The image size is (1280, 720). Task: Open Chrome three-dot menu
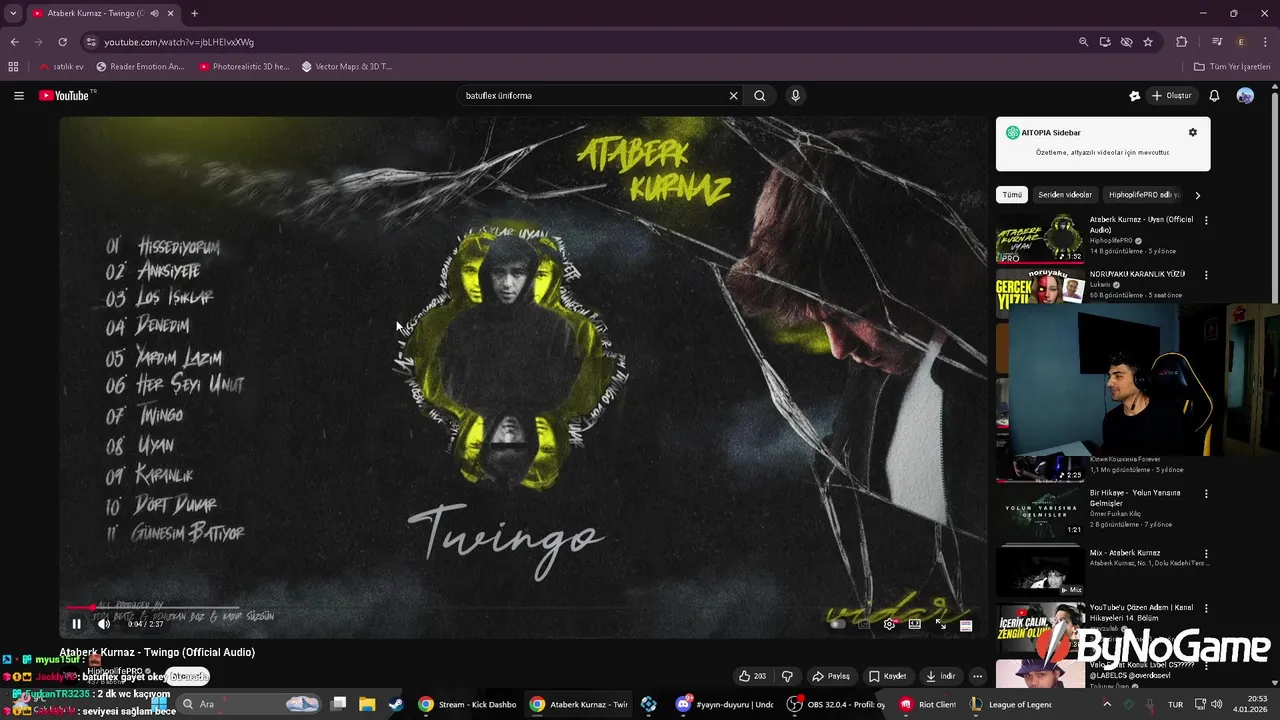(1264, 42)
